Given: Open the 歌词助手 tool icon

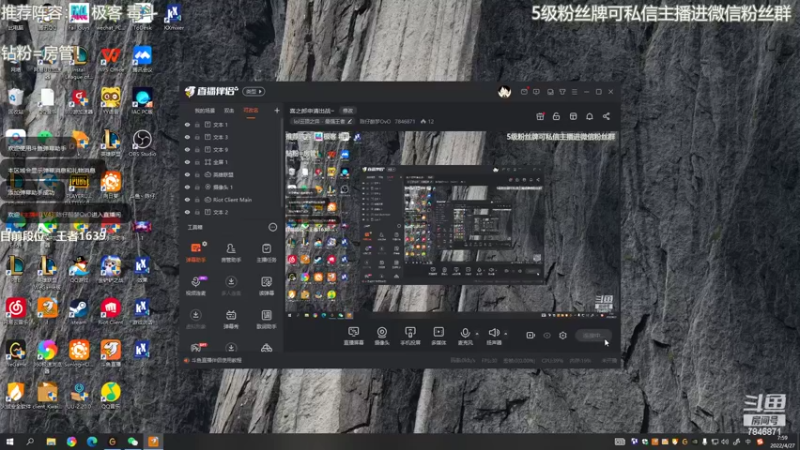Looking at the screenshot, I should [x=266, y=319].
